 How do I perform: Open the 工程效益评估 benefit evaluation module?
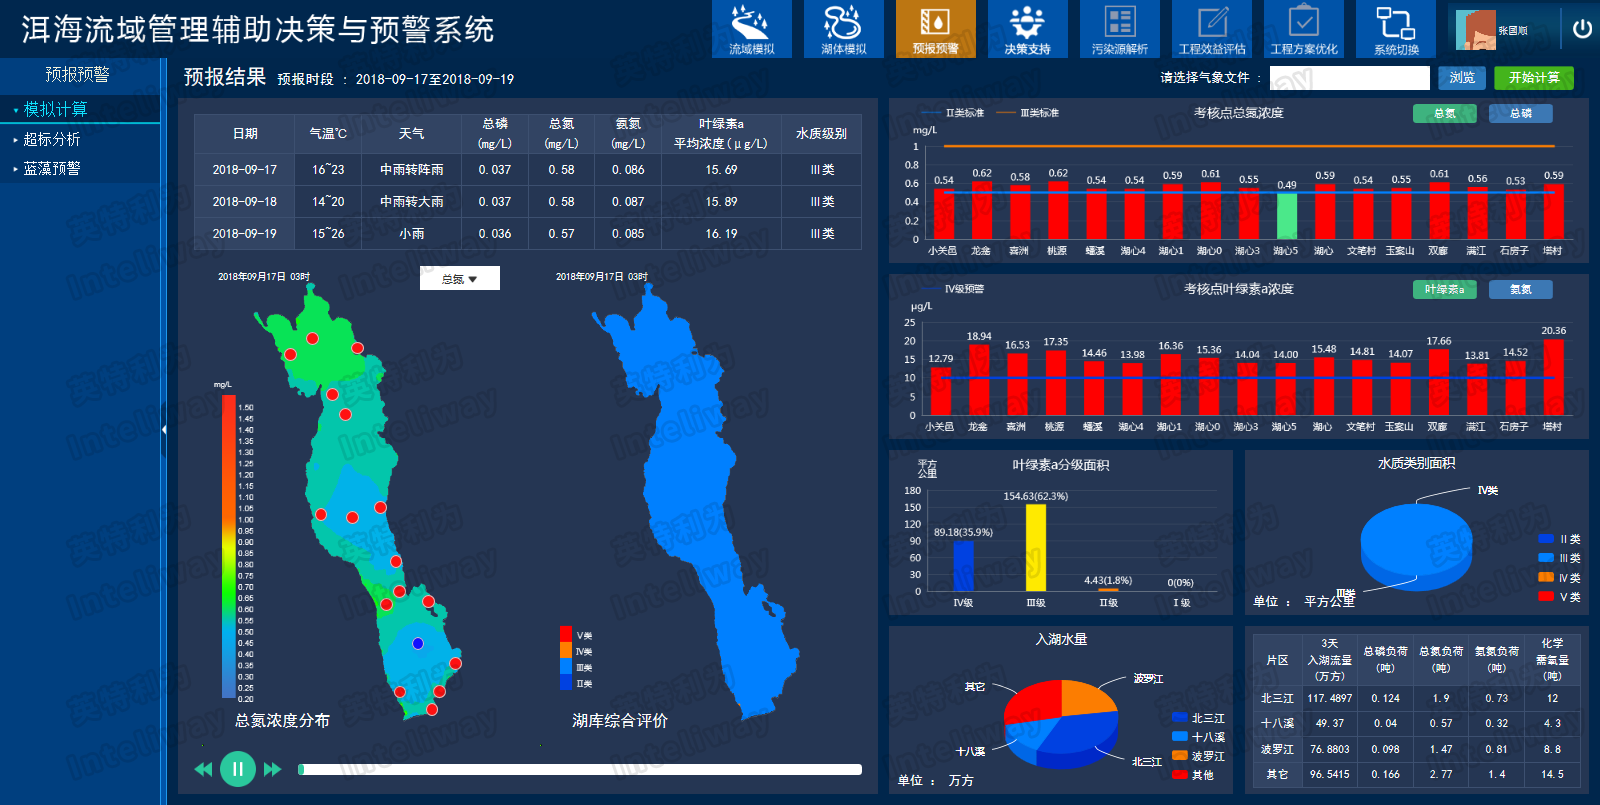tap(1211, 29)
